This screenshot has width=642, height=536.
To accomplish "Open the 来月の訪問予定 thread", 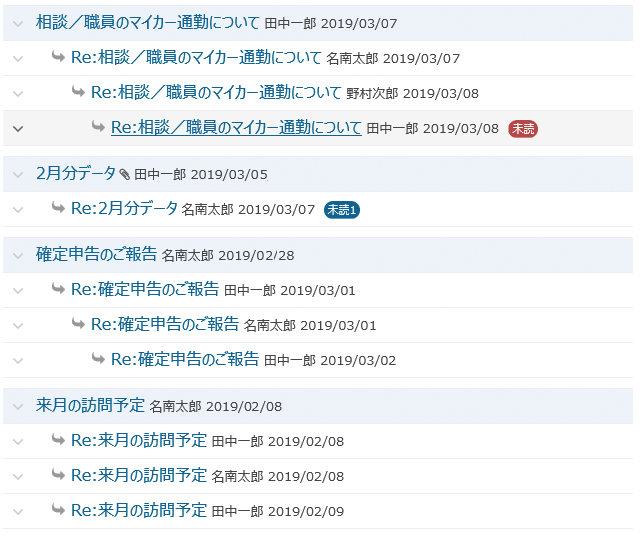I will point(90,406).
